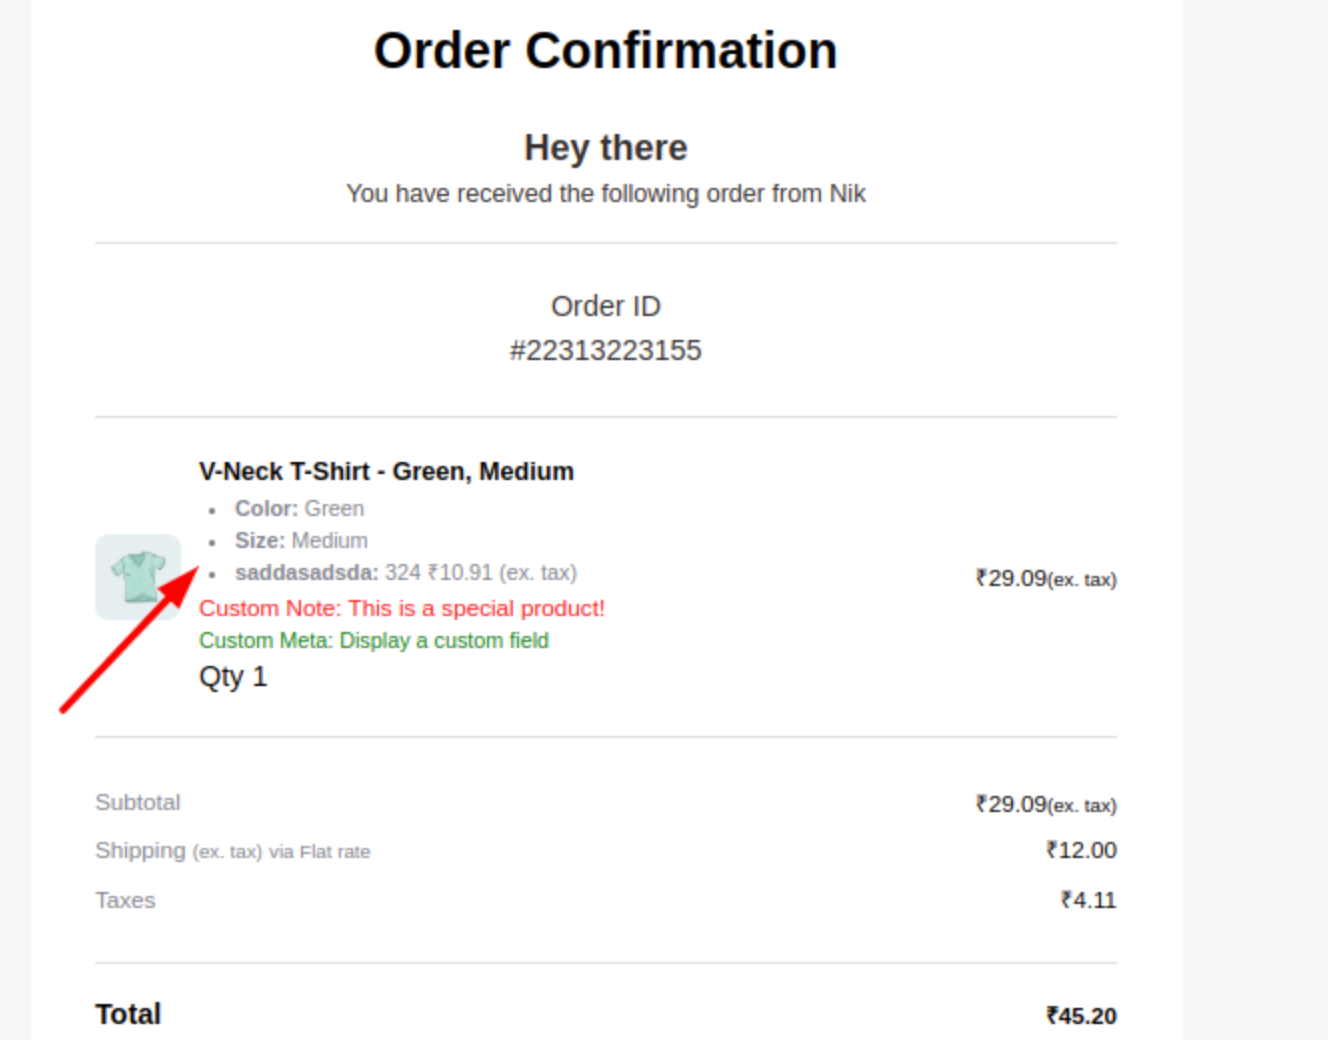The image size is (1328, 1040).
Task: Click the Color: Green attribute line
Action: [x=299, y=508]
